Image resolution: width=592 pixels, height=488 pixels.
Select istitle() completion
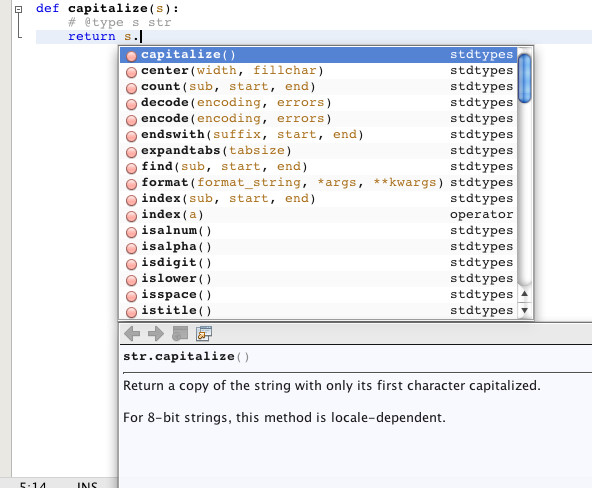(x=318, y=311)
